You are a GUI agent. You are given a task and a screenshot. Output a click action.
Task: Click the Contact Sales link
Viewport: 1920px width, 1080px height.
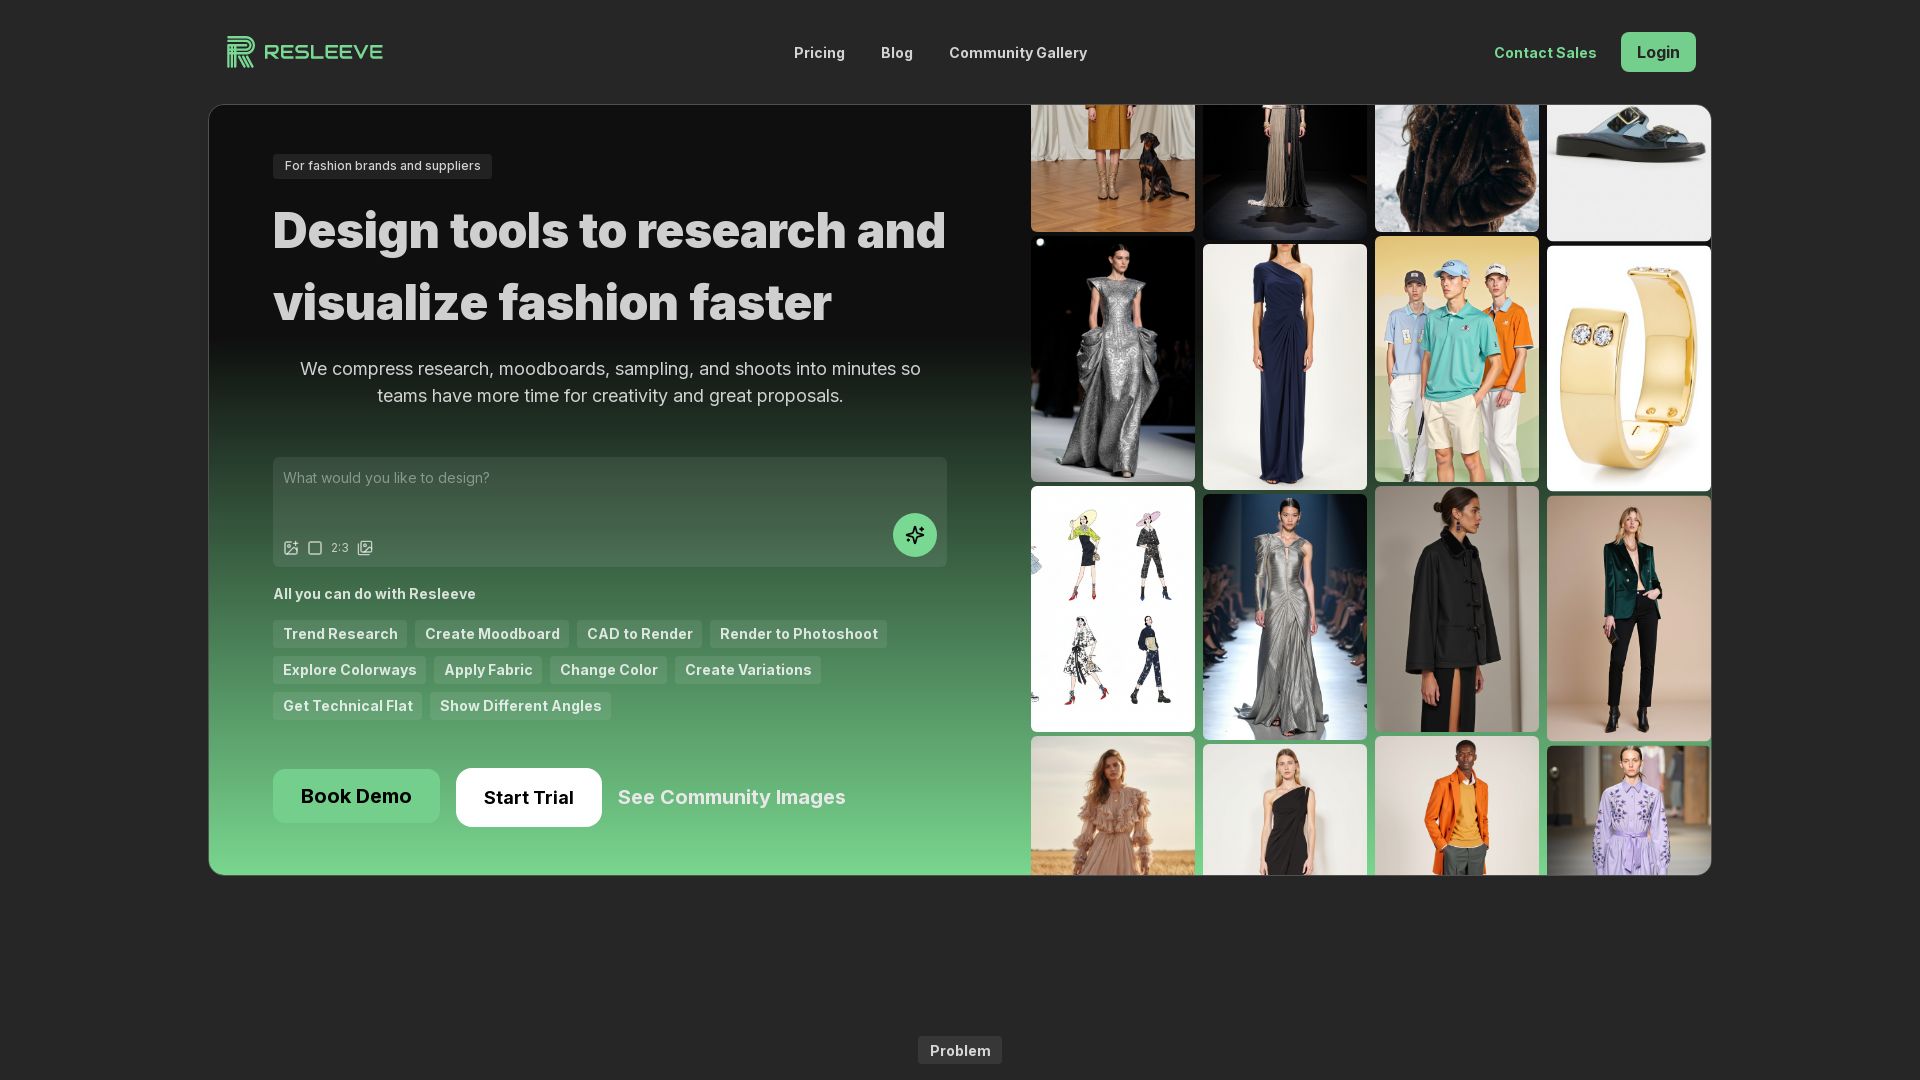pos(1544,53)
